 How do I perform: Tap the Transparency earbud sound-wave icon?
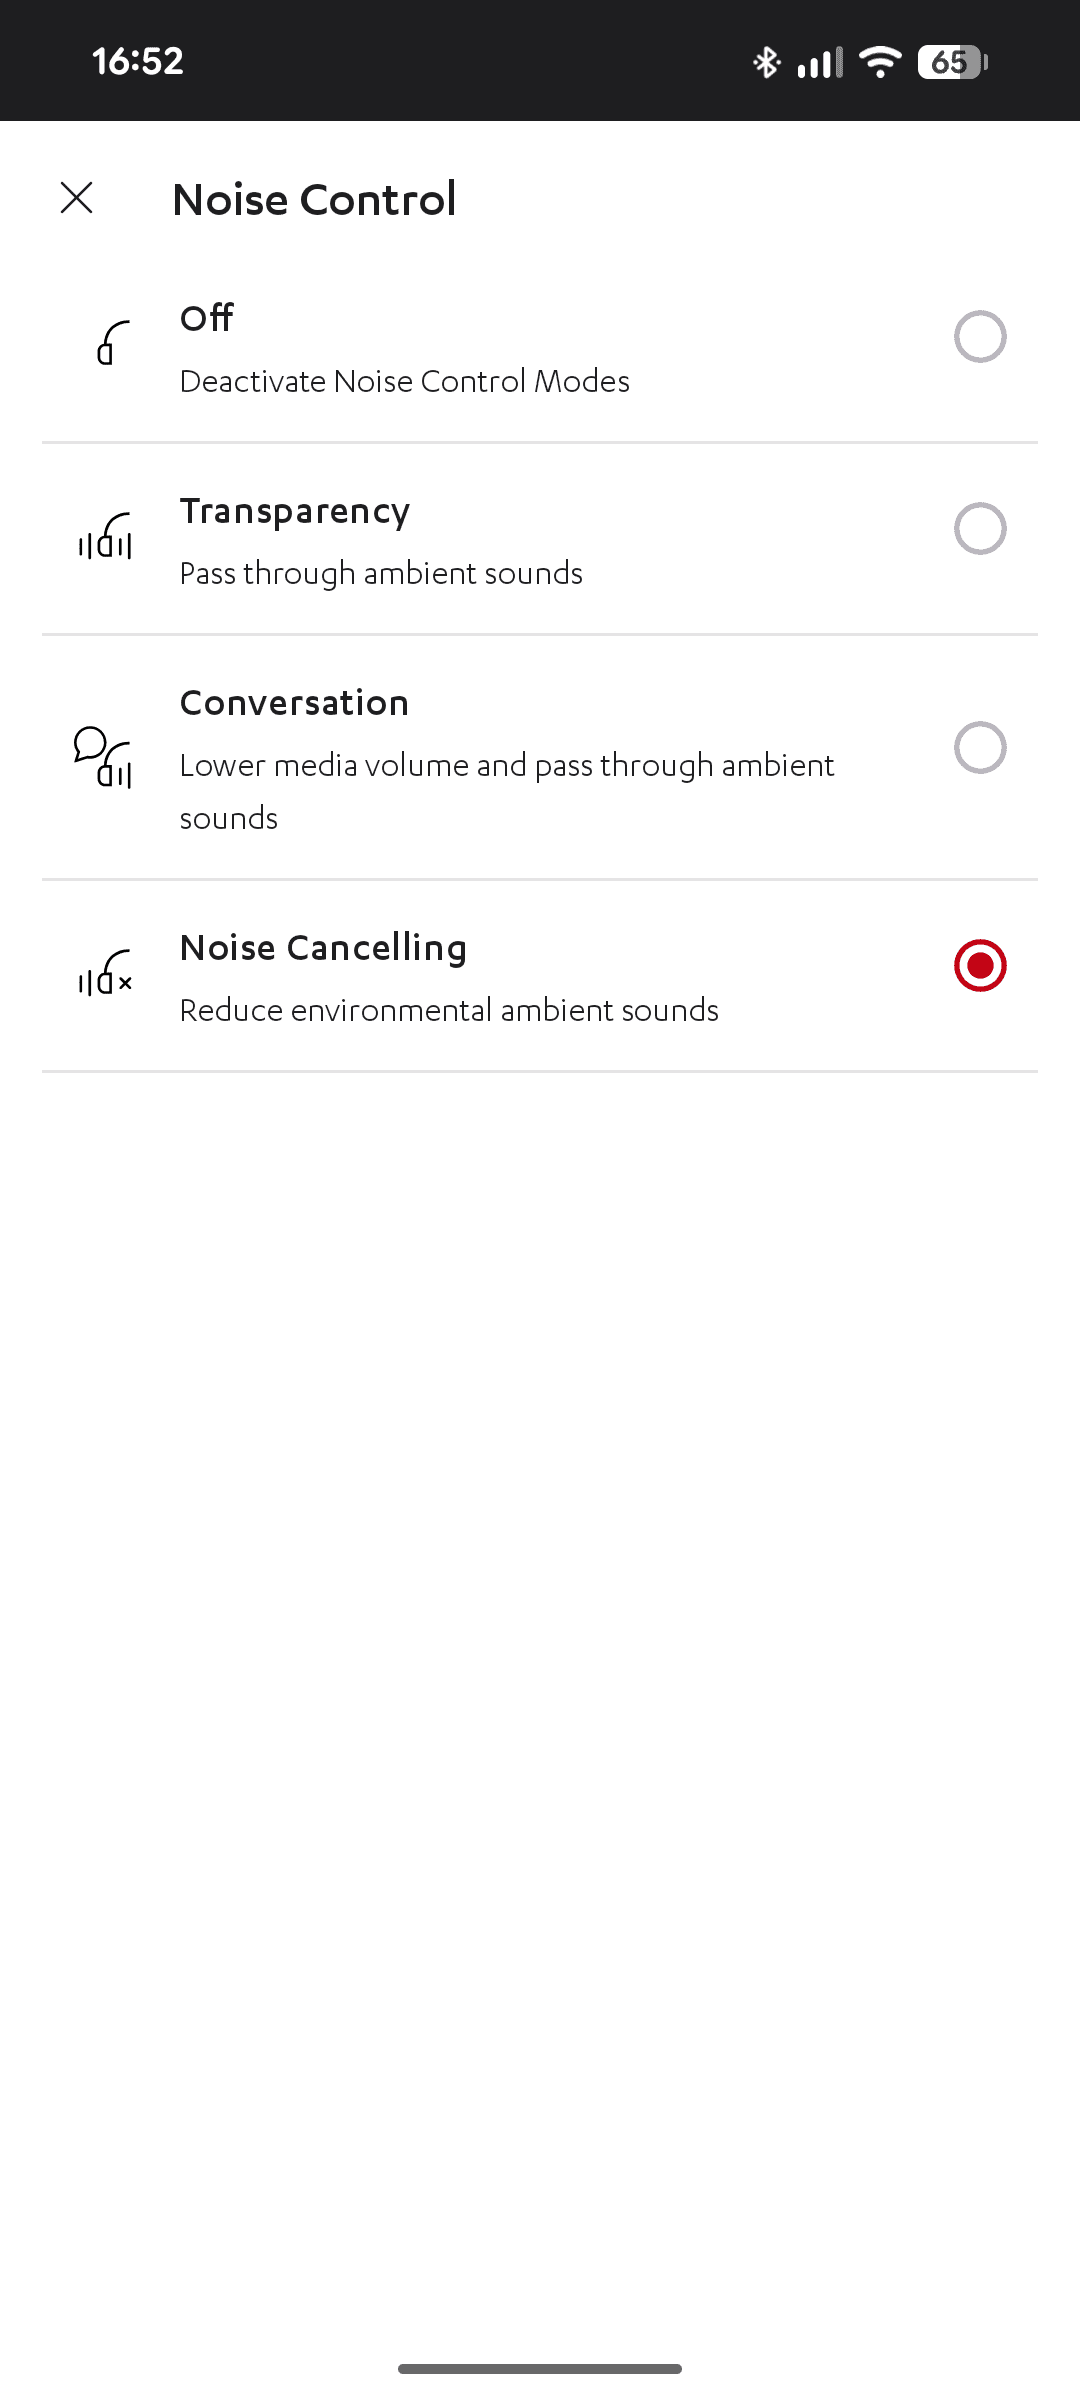coord(106,536)
